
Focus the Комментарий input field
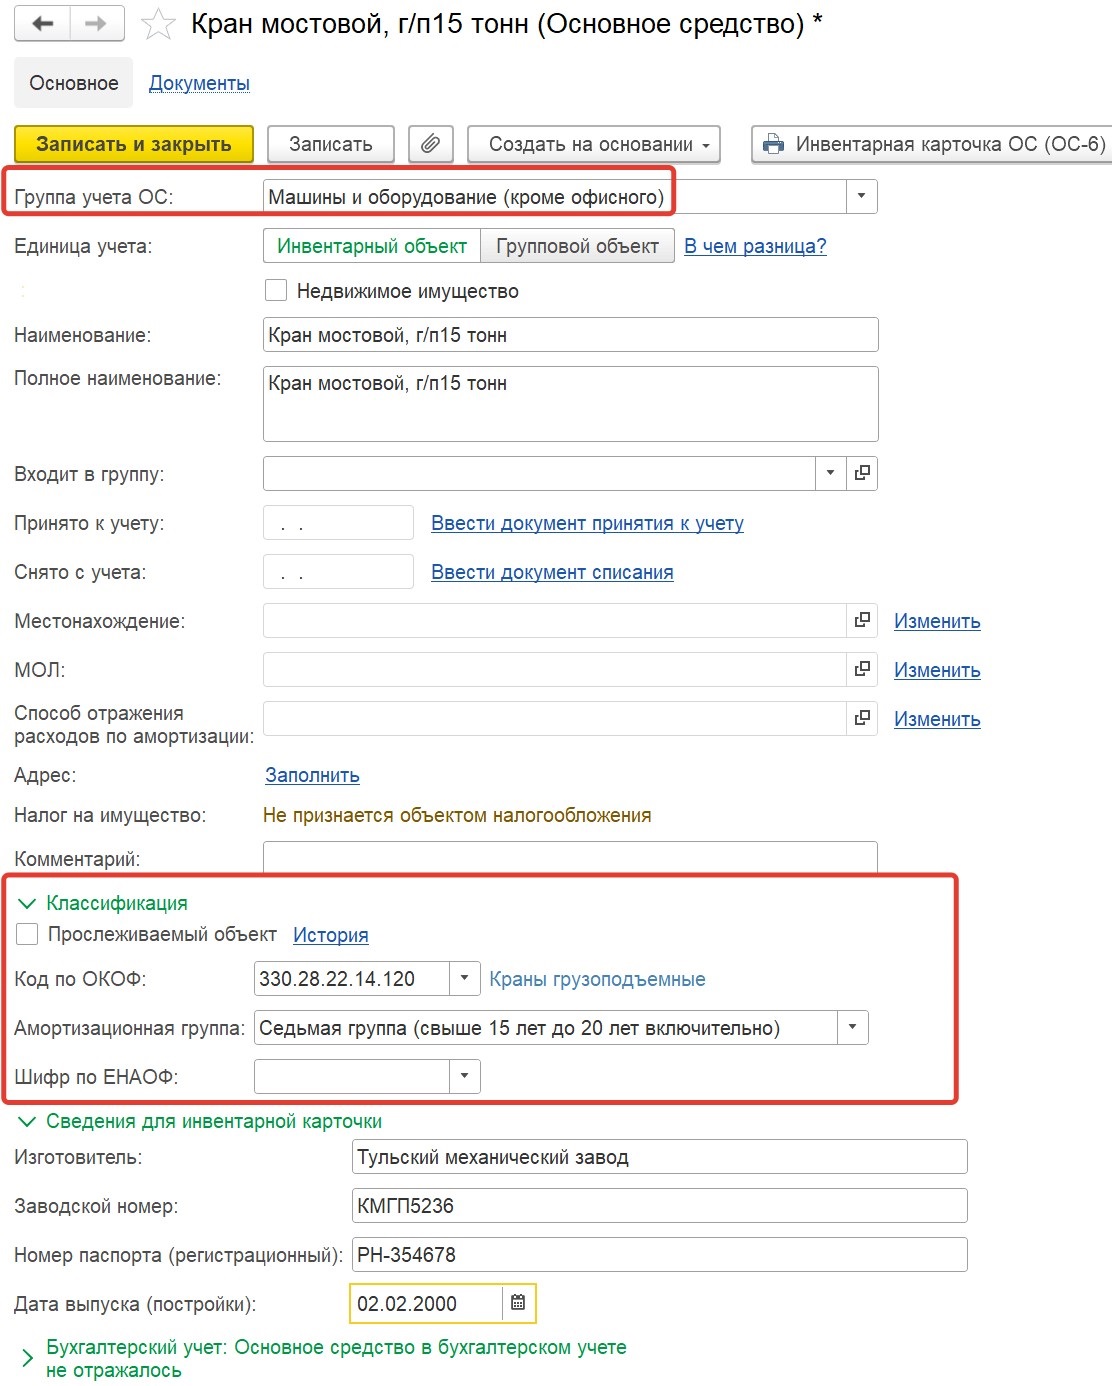point(570,857)
